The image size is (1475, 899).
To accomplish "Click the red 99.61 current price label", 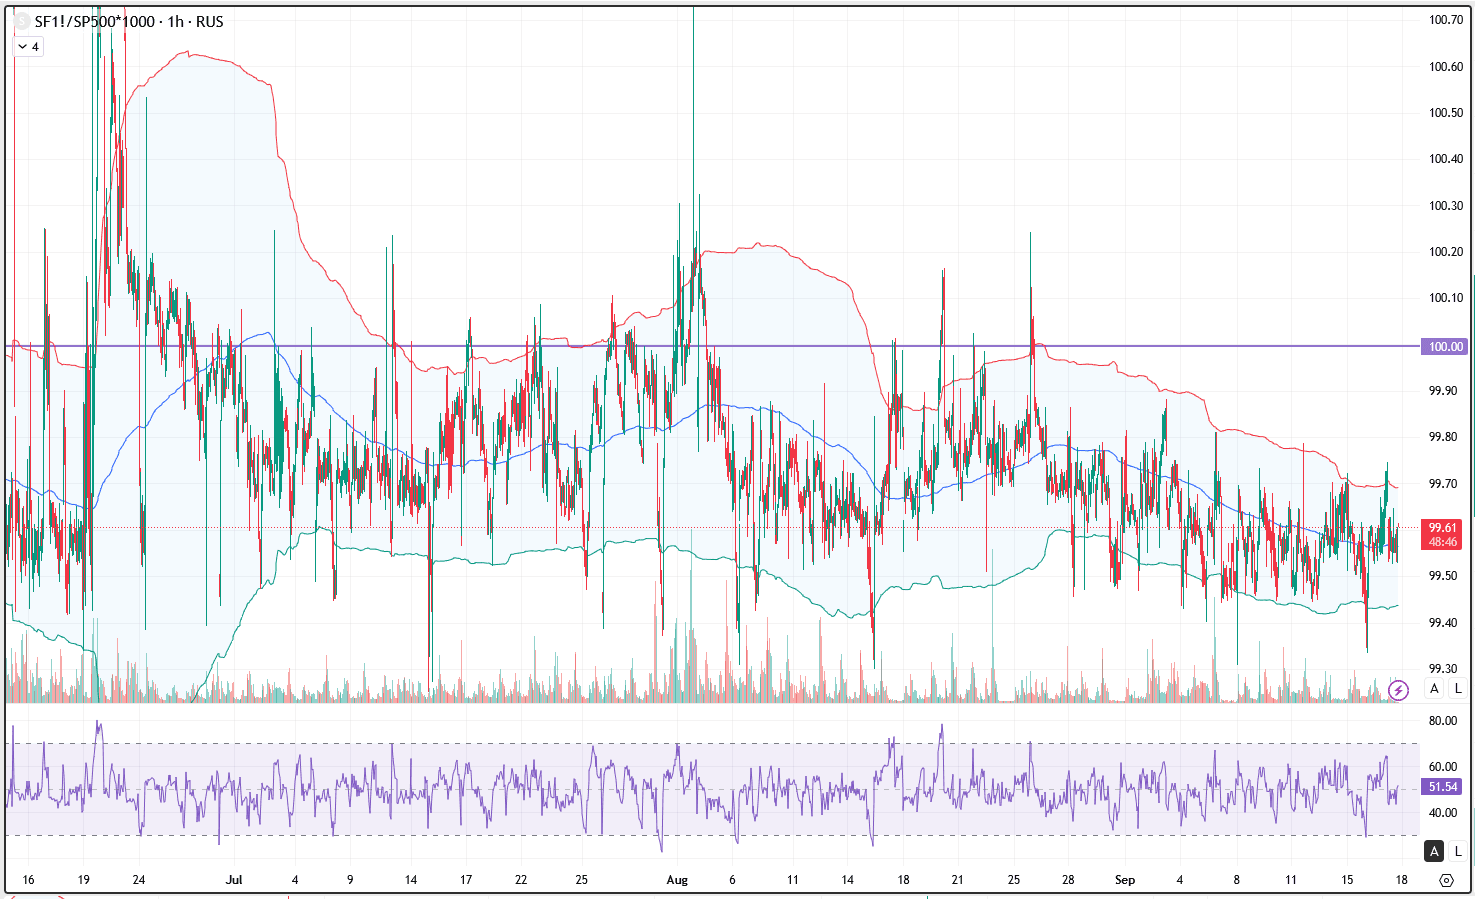I will pyautogui.click(x=1442, y=528).
